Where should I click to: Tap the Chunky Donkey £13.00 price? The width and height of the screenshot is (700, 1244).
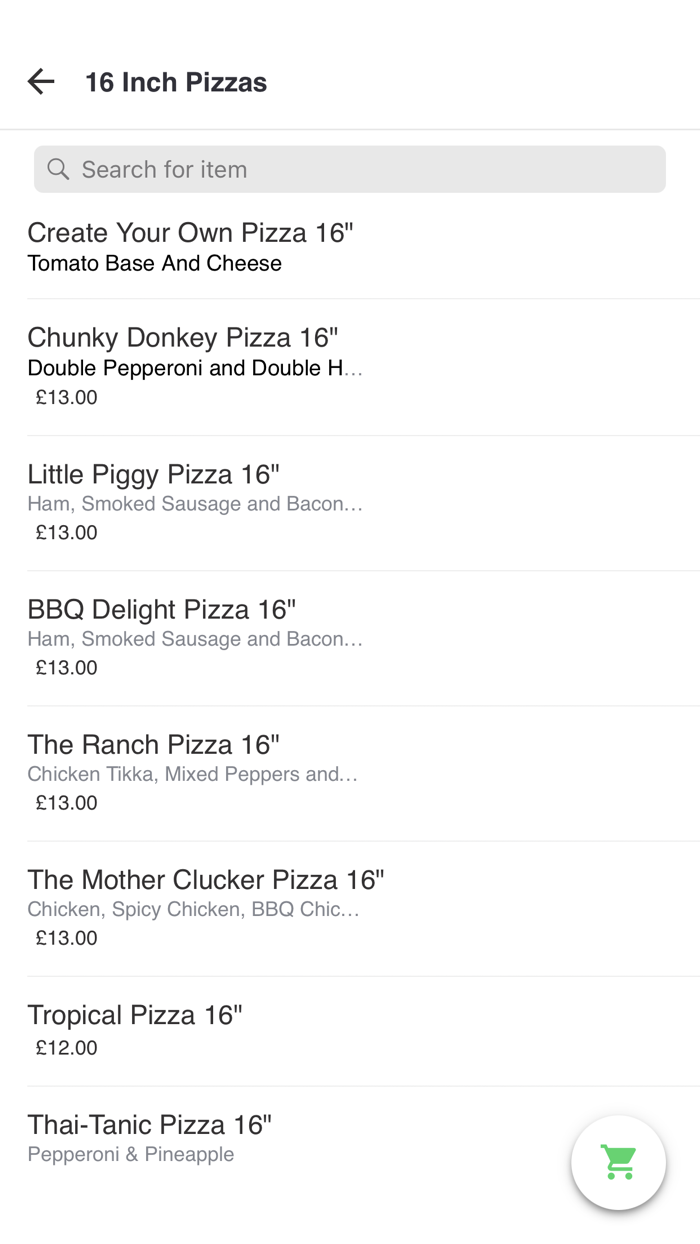(x=67, y=397)
